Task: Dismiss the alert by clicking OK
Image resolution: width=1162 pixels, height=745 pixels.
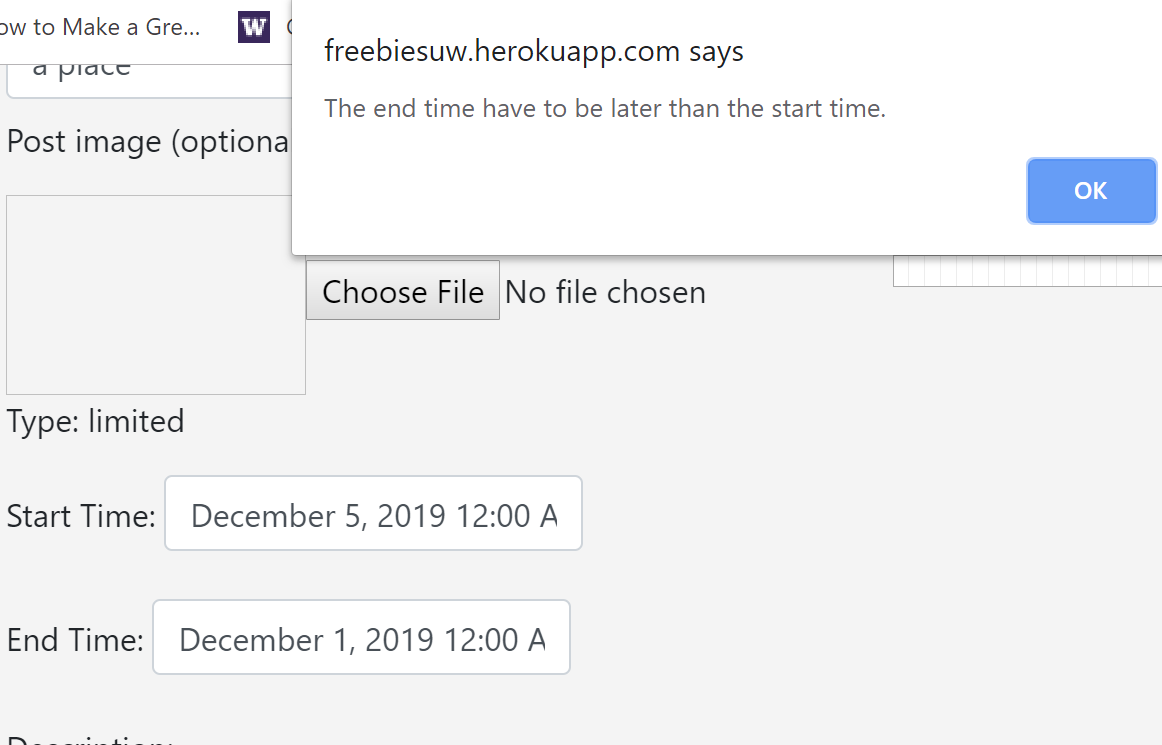Action: [x=1091, y=190]
